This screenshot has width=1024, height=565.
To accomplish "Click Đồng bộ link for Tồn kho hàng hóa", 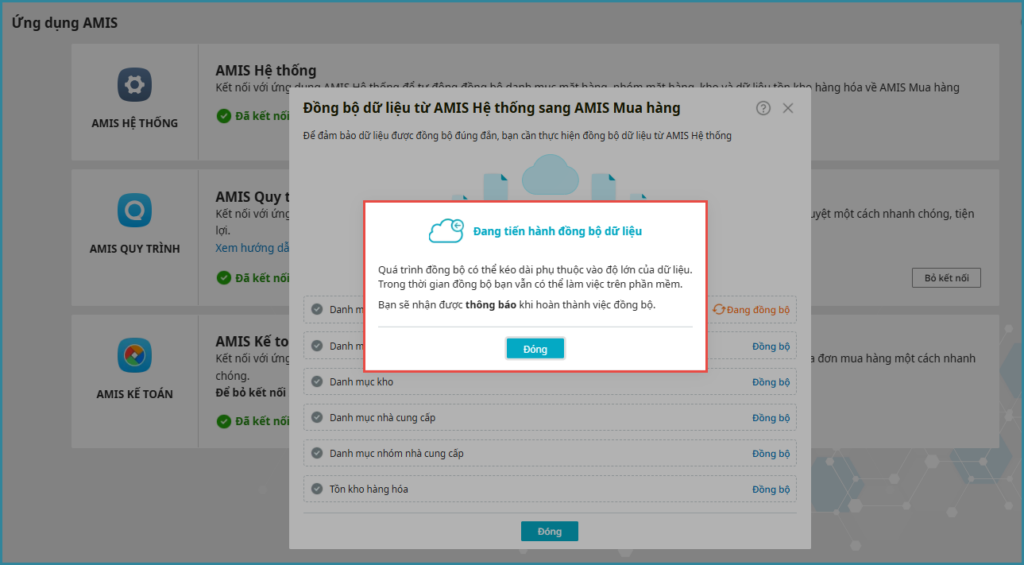I will tap(771, 489).
